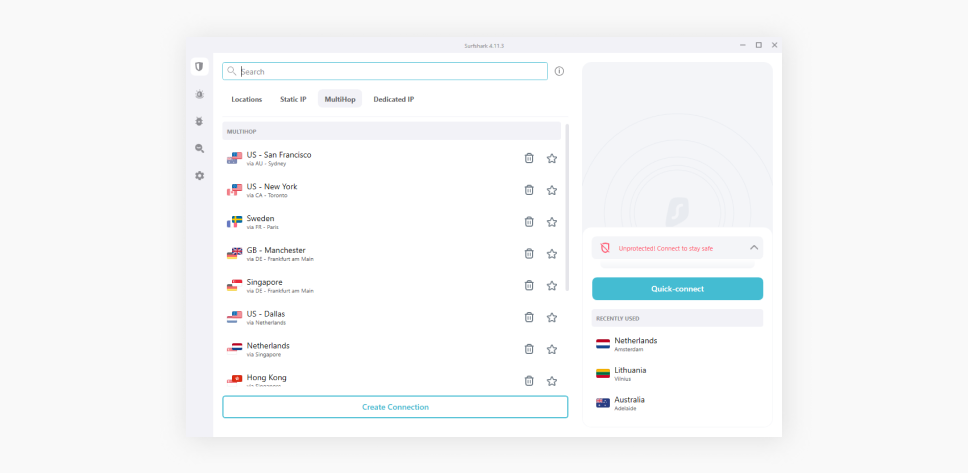Switch to the Locations tab
Image resolution: width=968 pixels, height=473 pixels.
[246, 99]
